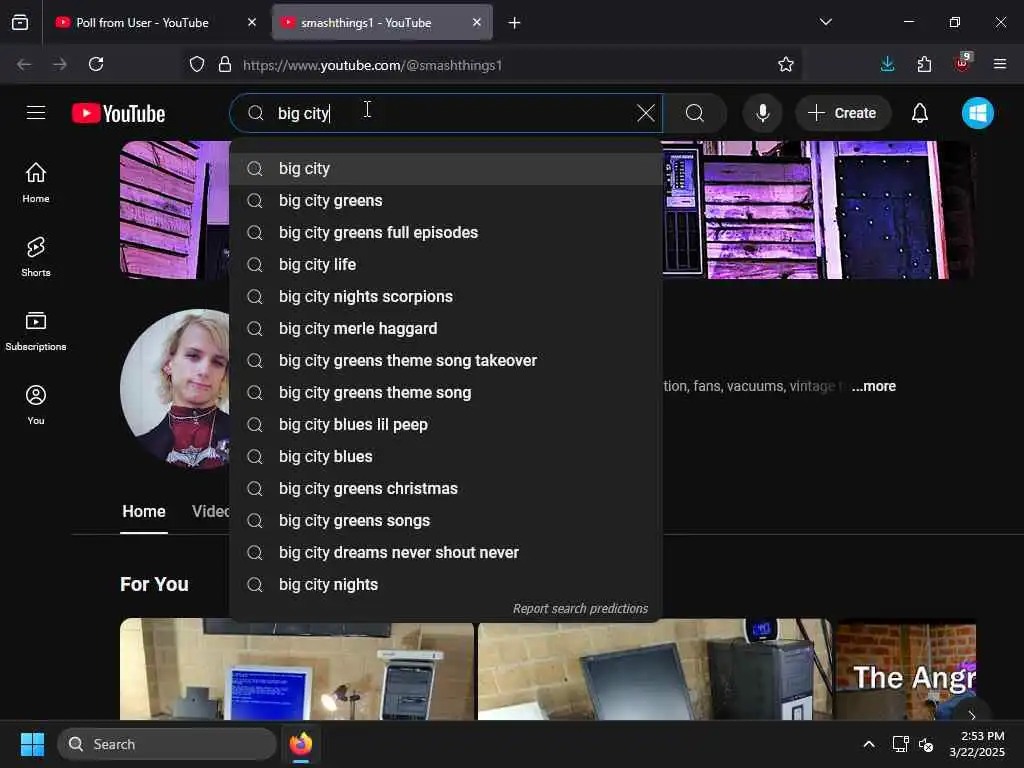Select the 'big city' suggestion
Screen dimensions: 1024x768
pos(446,168)
